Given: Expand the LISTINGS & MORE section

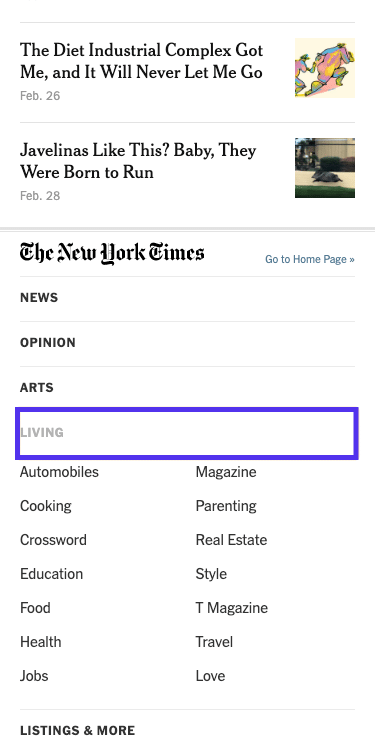Looking at the screenshot, I should click(187, 730).
